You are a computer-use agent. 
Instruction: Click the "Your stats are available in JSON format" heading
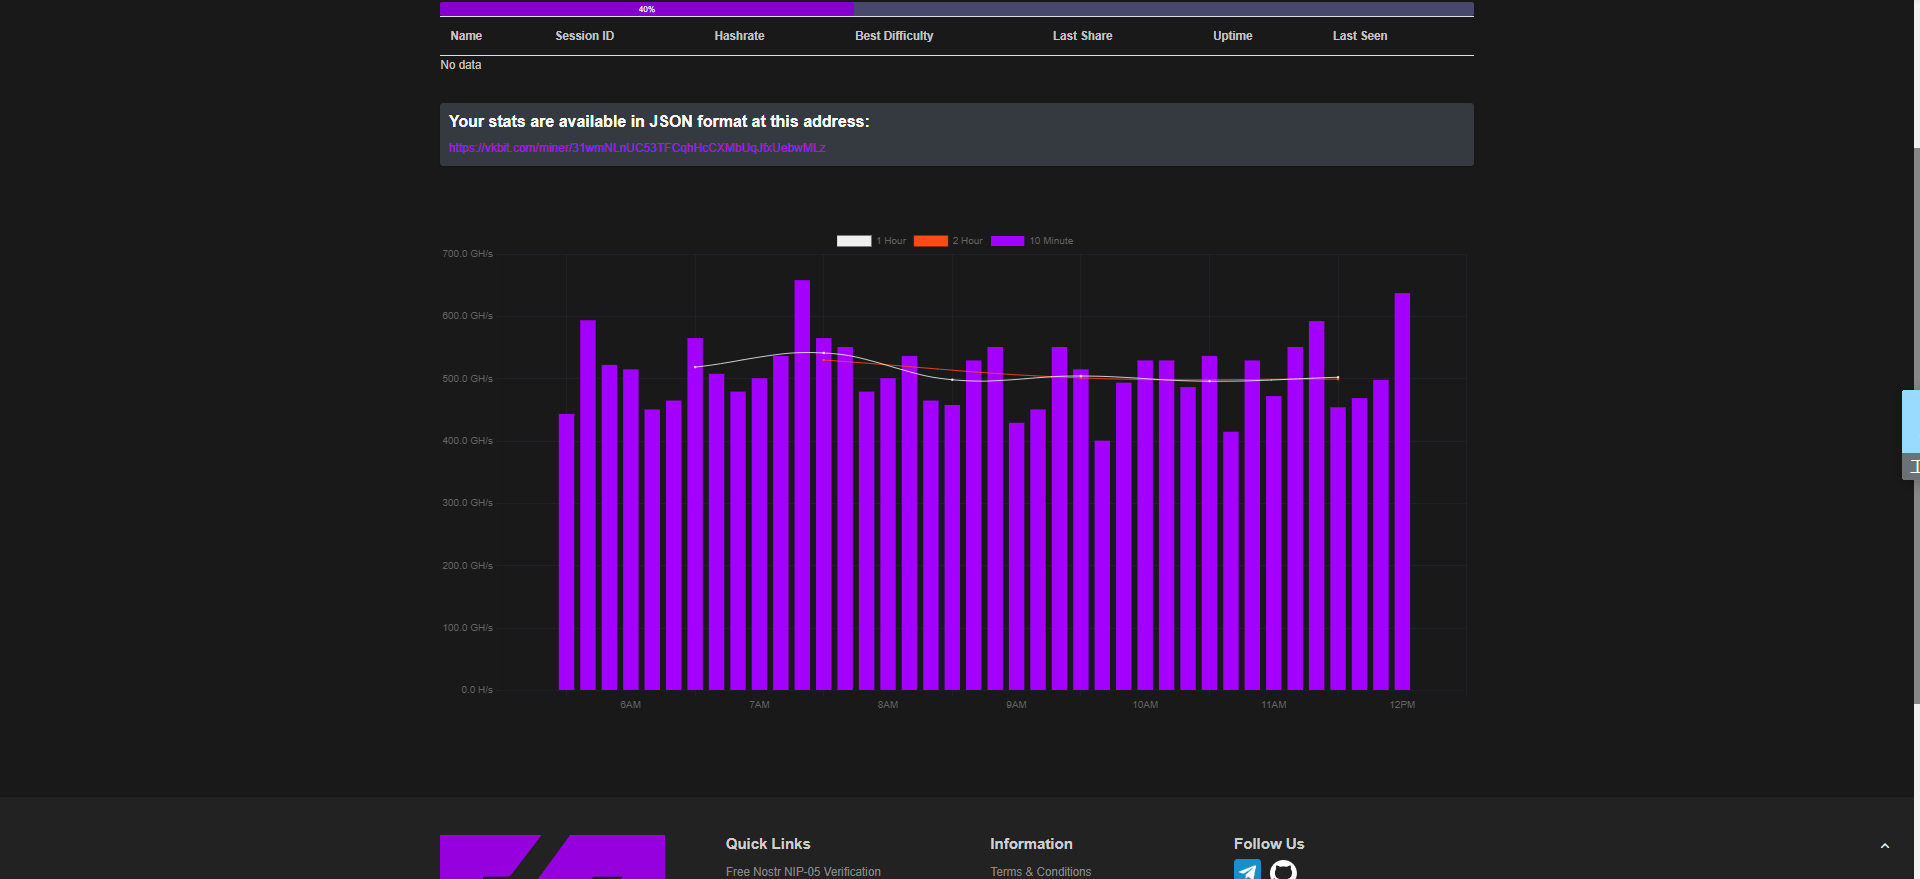coord(659,121)
